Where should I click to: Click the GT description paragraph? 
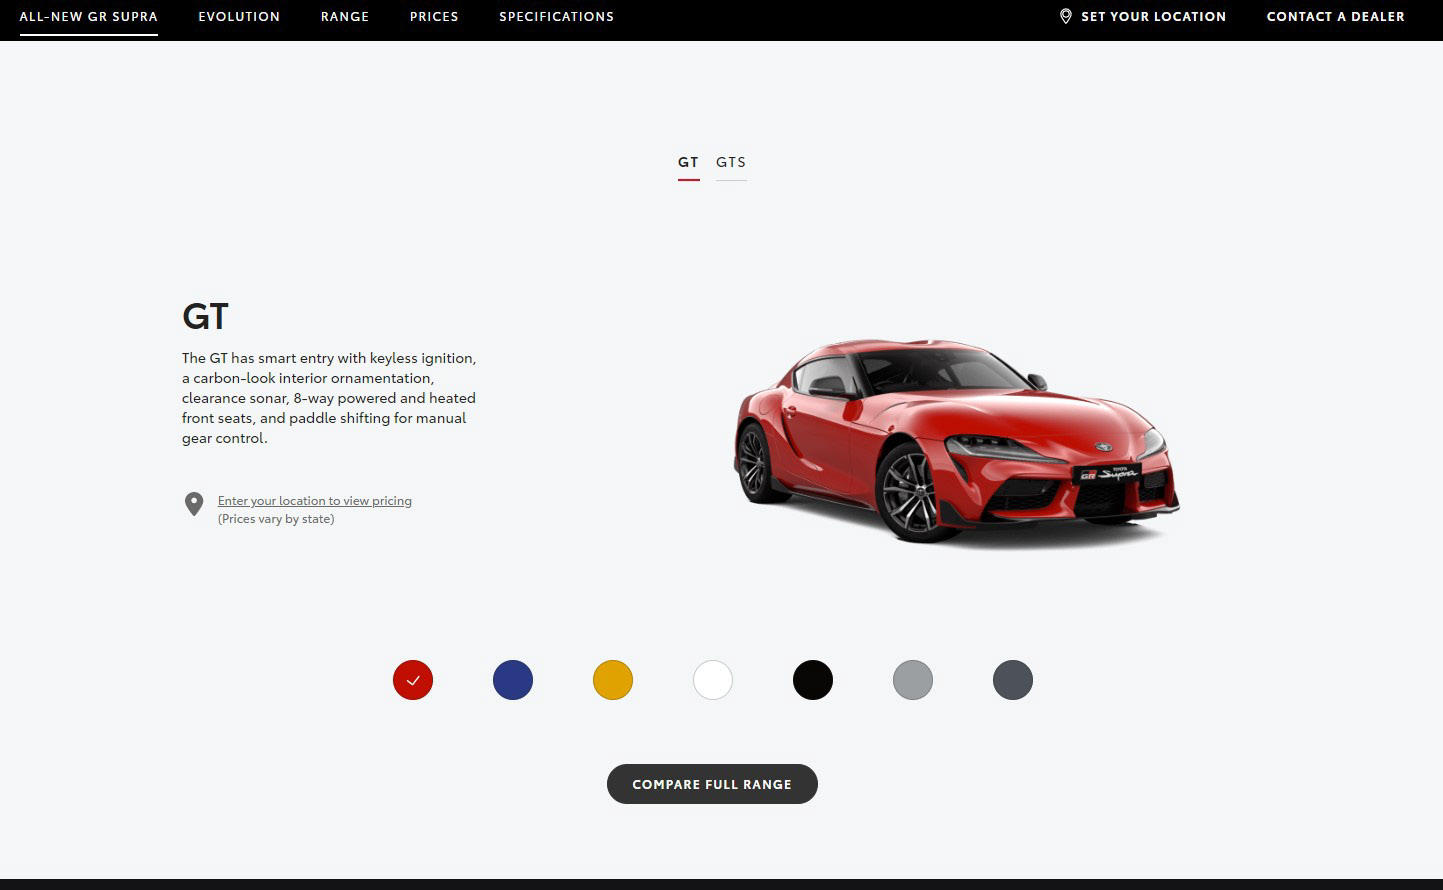[329, 398]
